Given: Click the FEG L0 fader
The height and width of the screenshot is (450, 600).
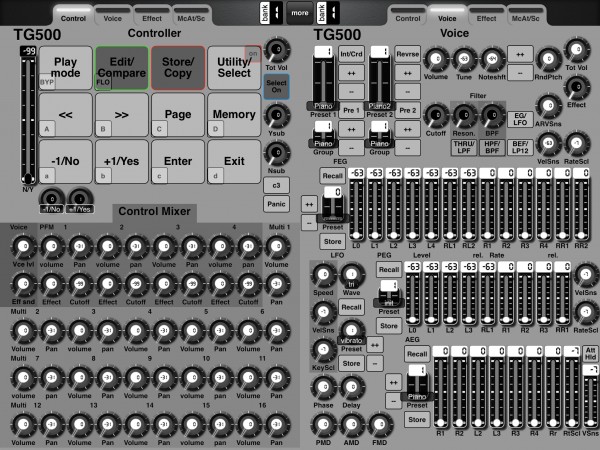Looking at the screenshot, I should [x=357, y=205].
